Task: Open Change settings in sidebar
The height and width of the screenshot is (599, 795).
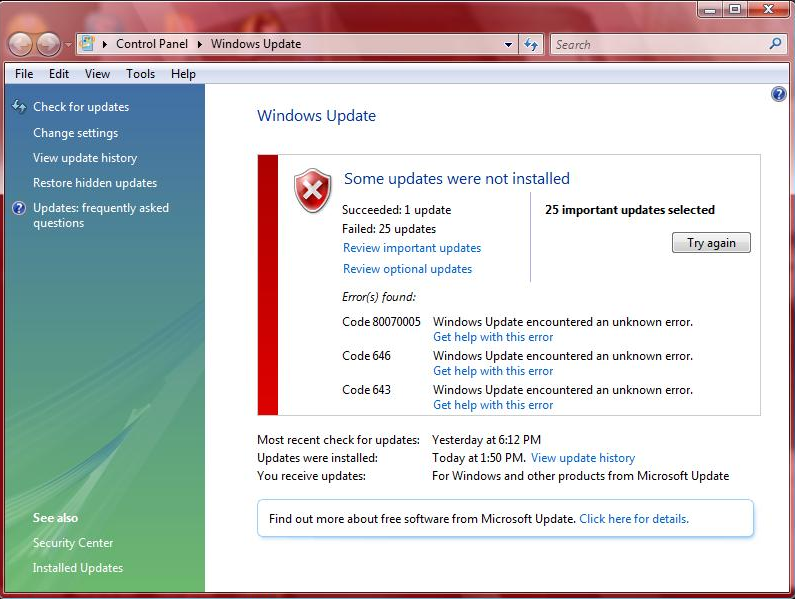Action: click(76, 133)
